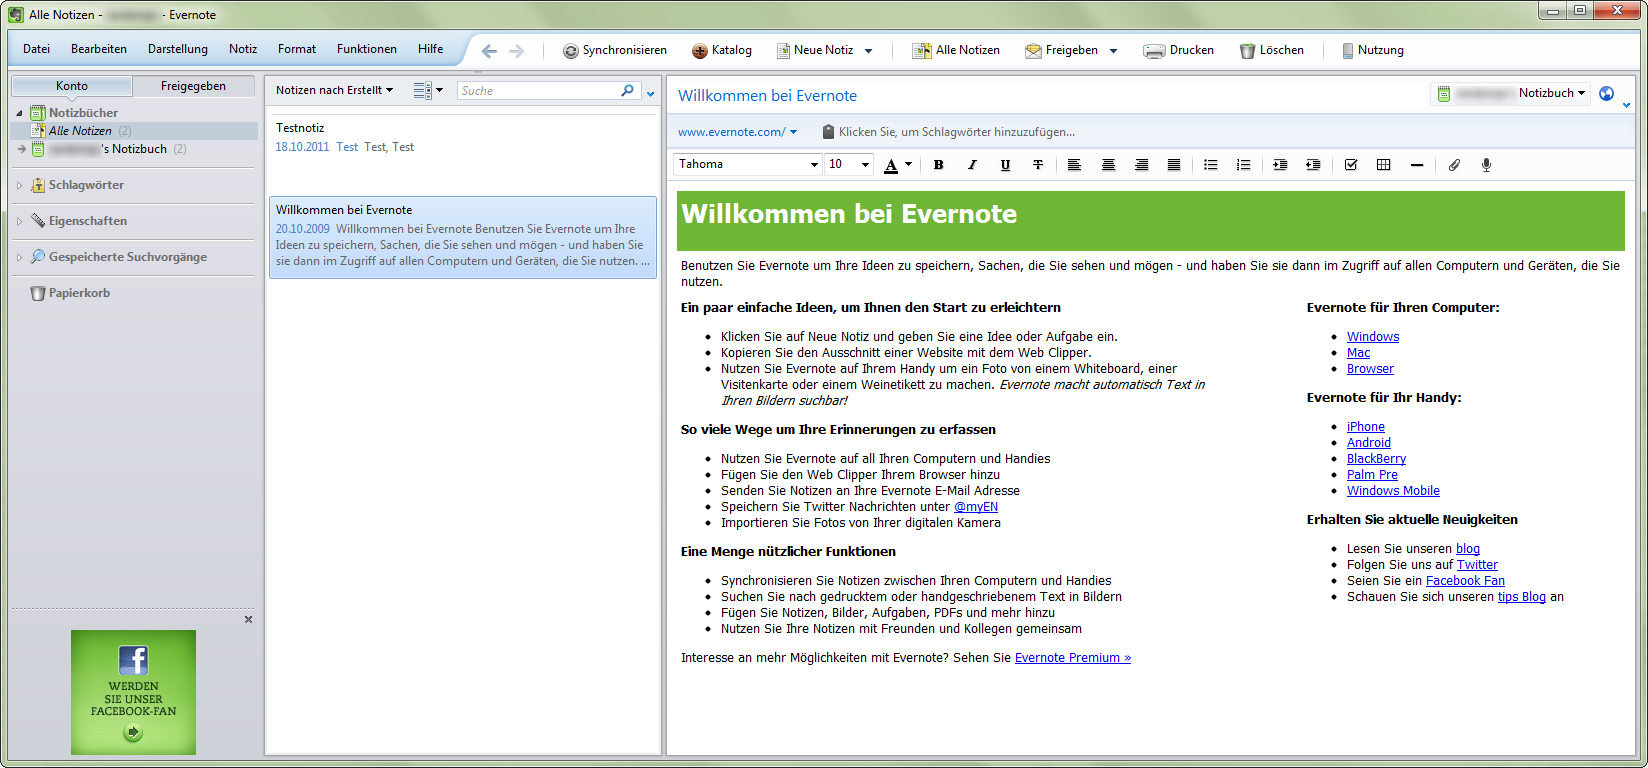Go forward with the right arrow

(516, 51)
